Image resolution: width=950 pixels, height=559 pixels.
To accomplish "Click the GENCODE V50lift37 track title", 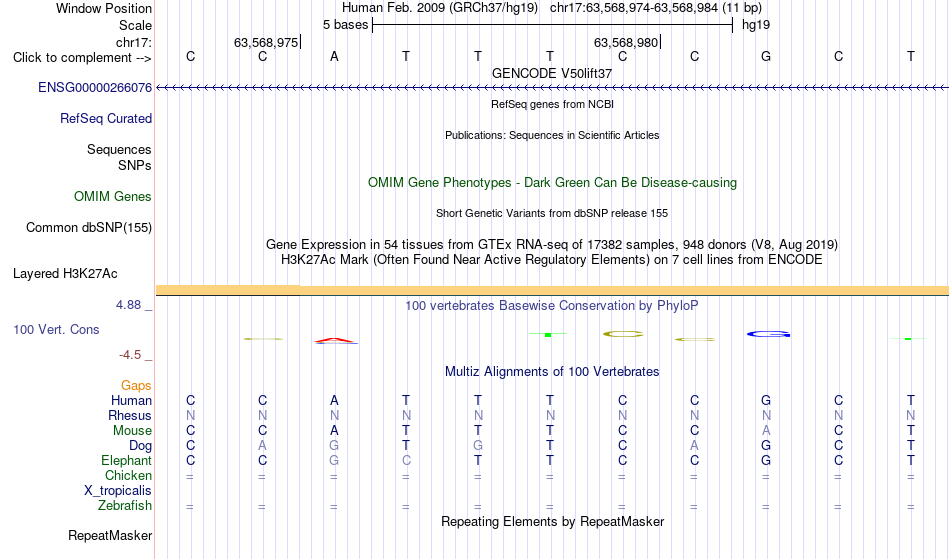I will click(552, 74).
